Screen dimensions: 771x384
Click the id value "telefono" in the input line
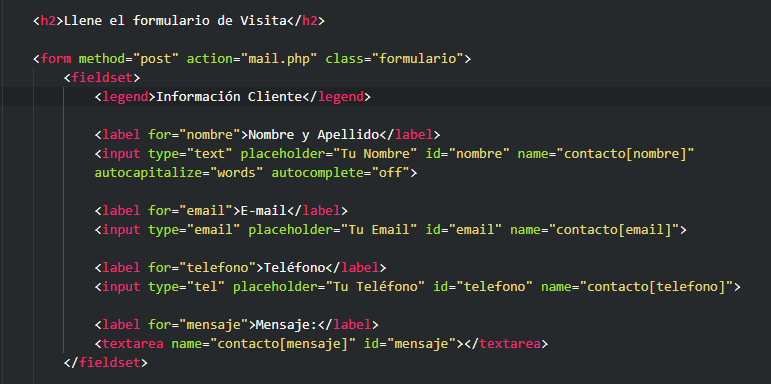pos(494,287)
